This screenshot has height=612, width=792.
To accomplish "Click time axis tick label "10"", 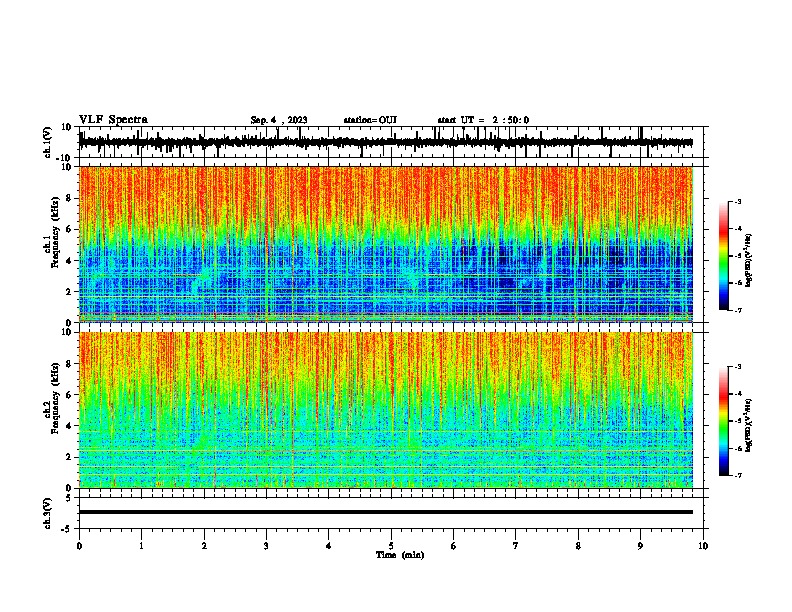I will click(x=703, y=546).
